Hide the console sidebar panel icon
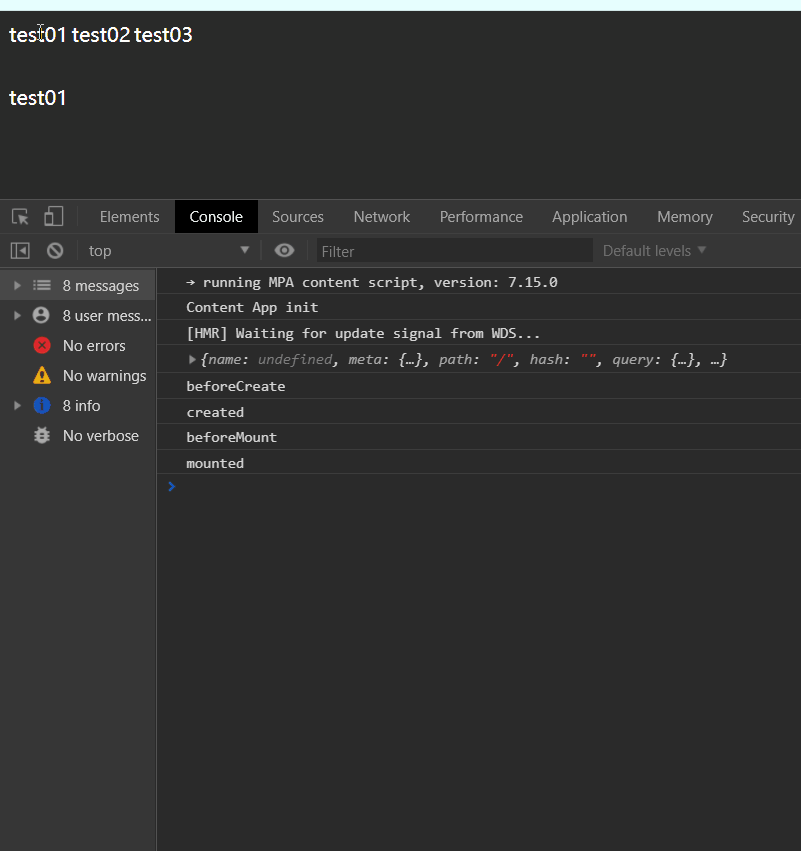The width and height of the screenshot is (801, 851). [20, 250]
